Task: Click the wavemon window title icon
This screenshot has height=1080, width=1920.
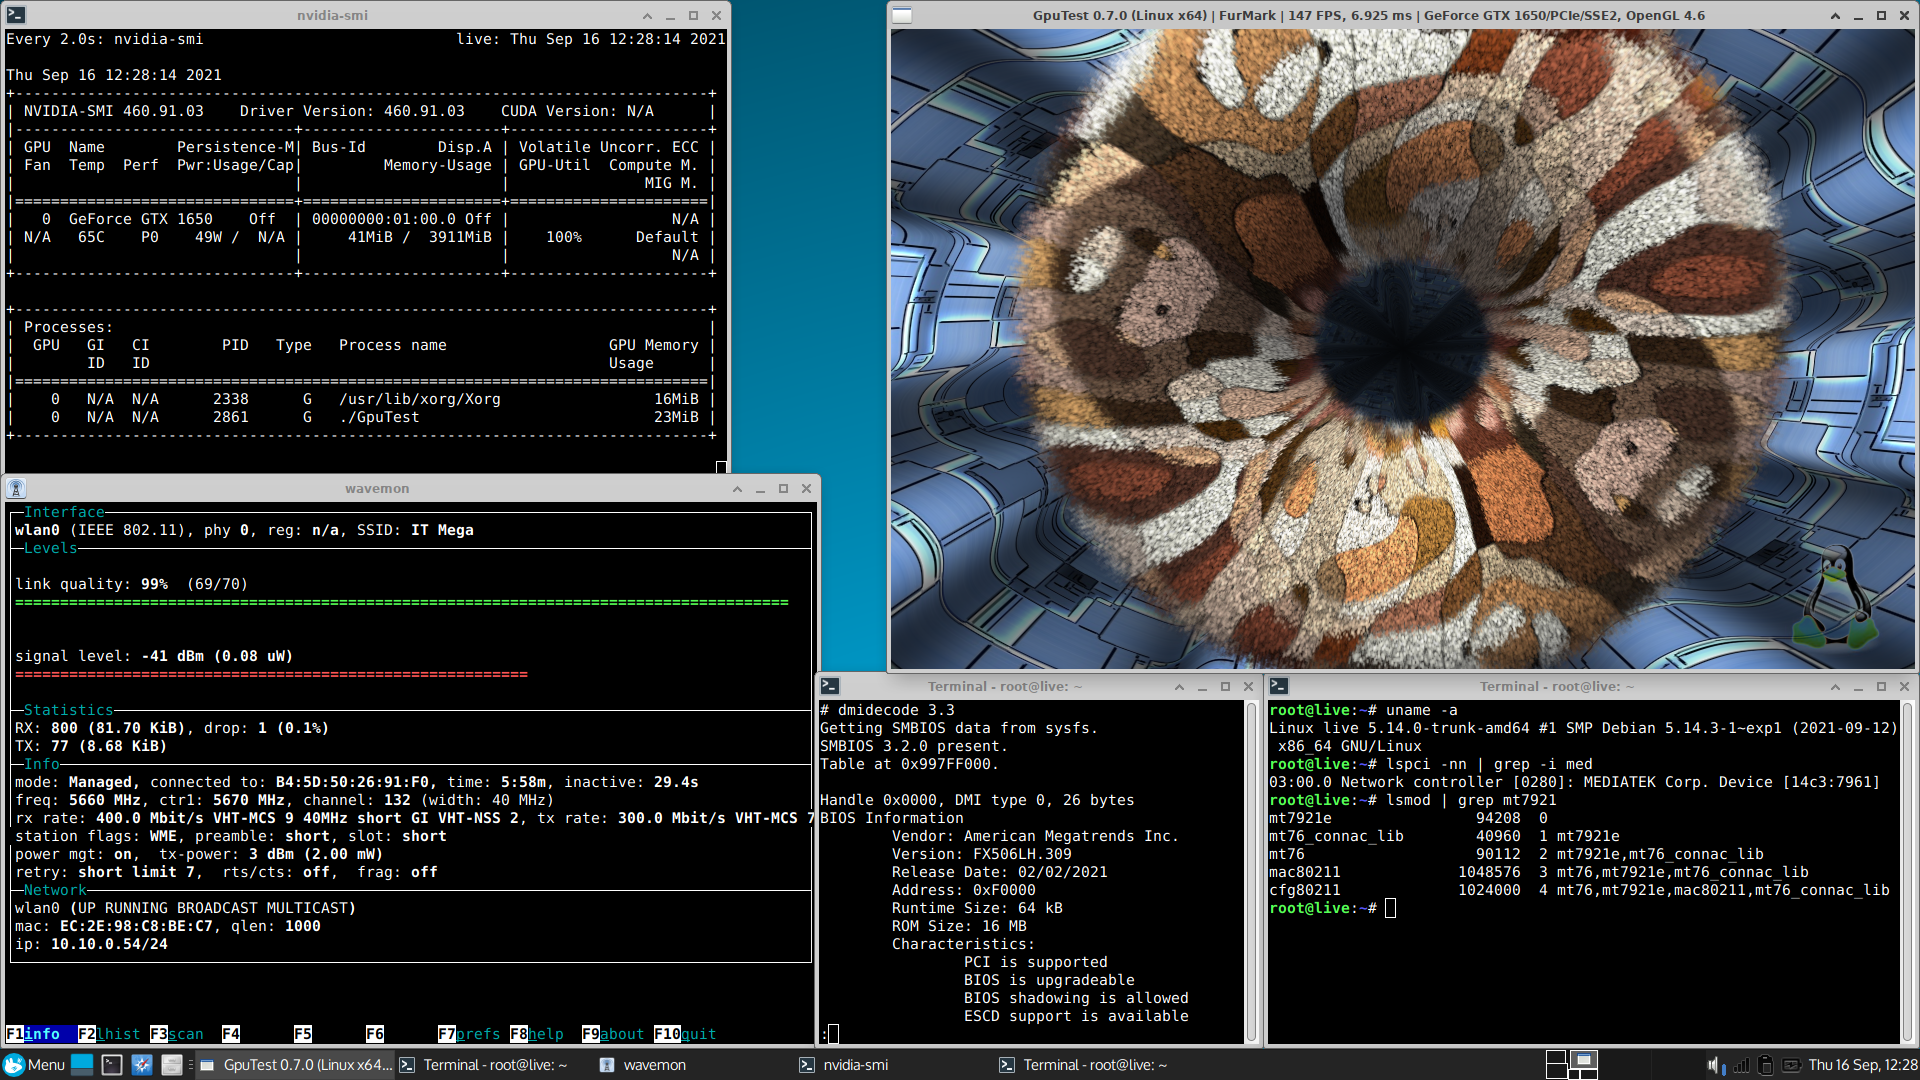Action: click(x=16, y=489)
